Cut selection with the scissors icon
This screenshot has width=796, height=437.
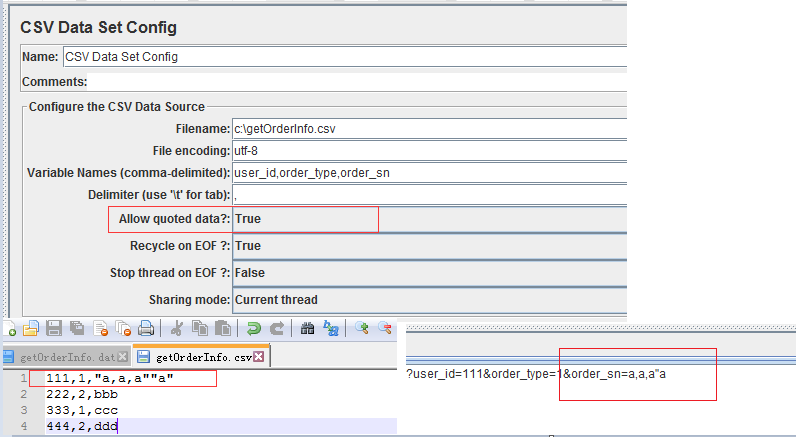(176, 329)
